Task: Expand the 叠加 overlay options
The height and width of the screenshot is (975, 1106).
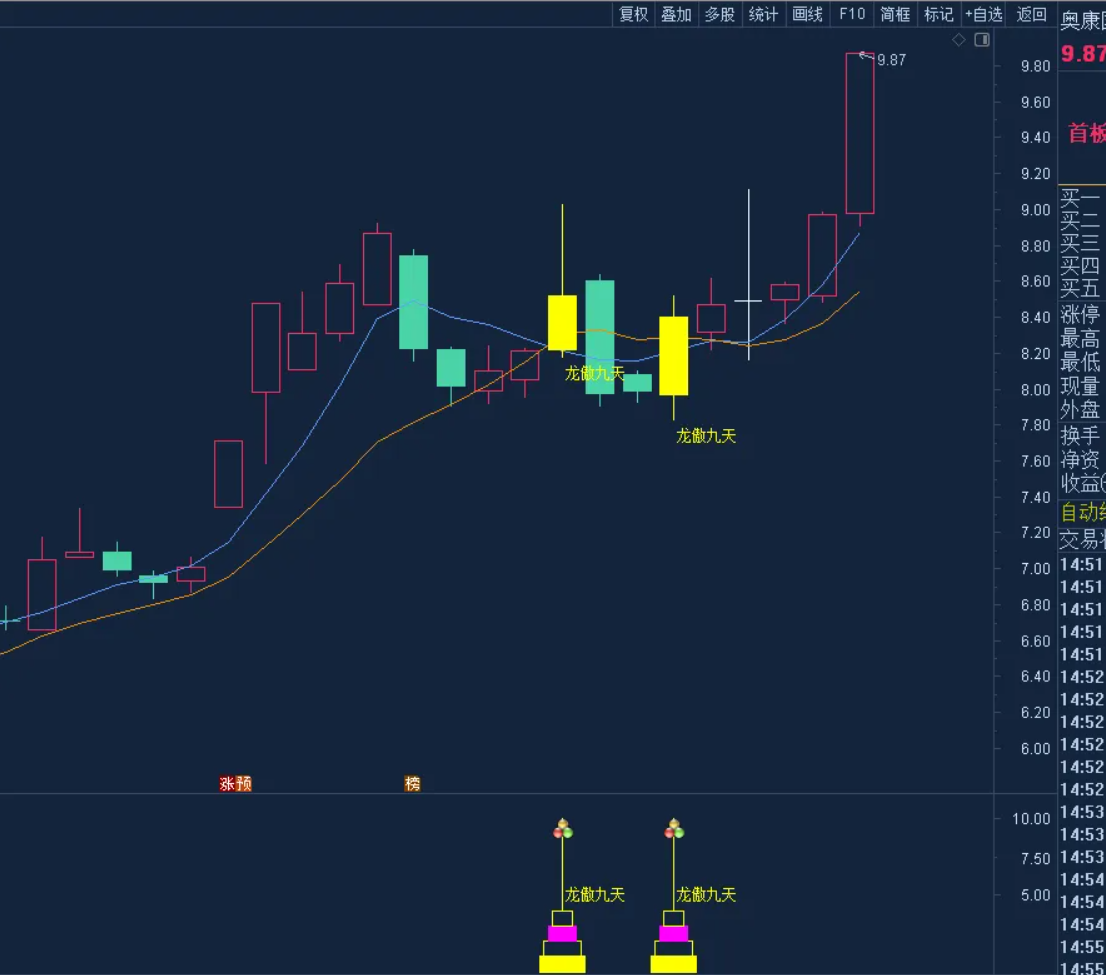Action: coord(676,14)
